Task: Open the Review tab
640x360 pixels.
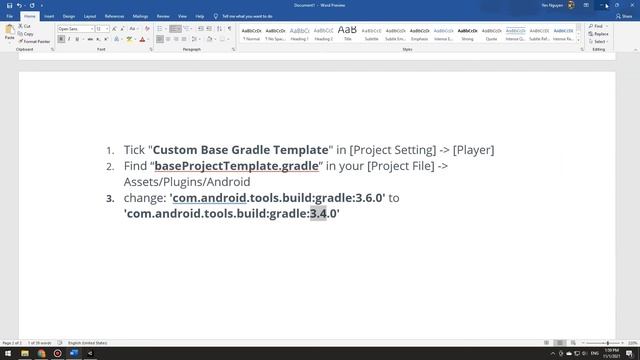Action: tap(163, 16)
